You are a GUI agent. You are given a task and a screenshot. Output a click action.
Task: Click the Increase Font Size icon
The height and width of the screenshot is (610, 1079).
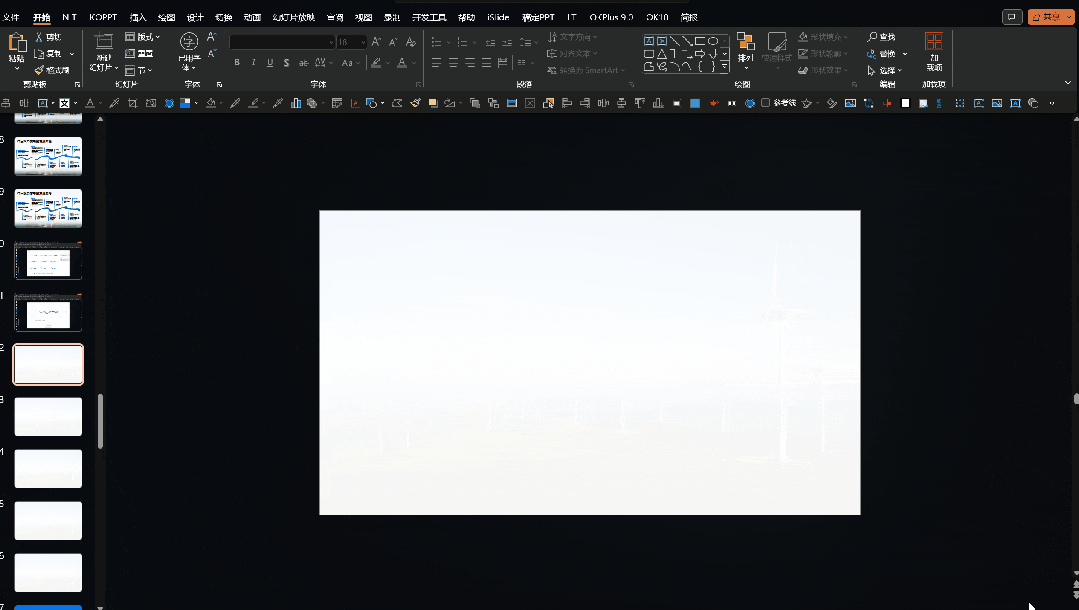point(376,42)
